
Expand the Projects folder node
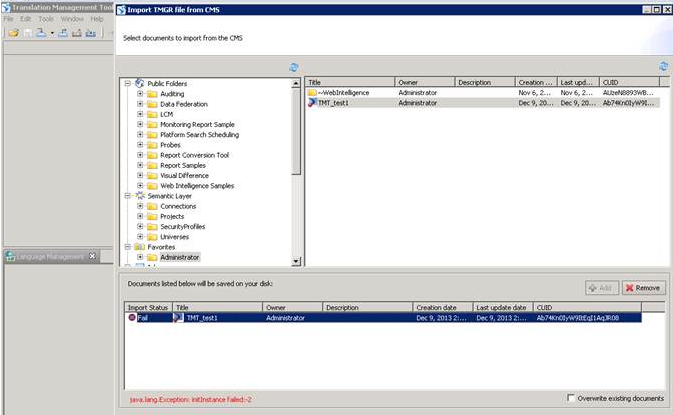[140, 216]
